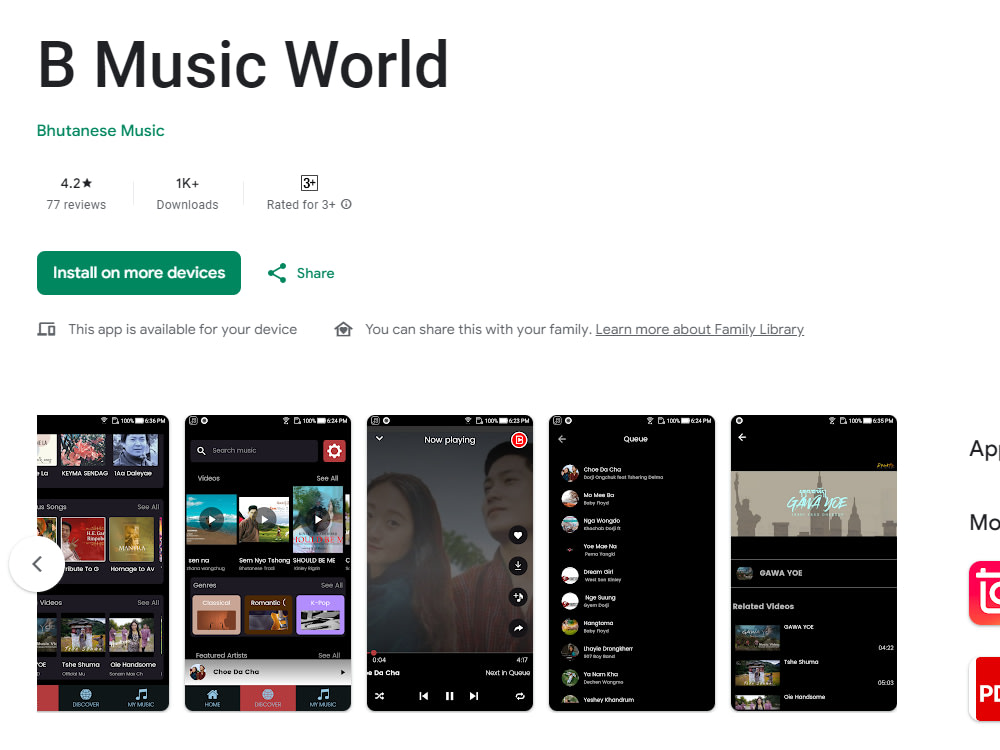Open the Discover screen screenshot with search bar
This screenshot has height=750, width=1000.
point(268,563)
